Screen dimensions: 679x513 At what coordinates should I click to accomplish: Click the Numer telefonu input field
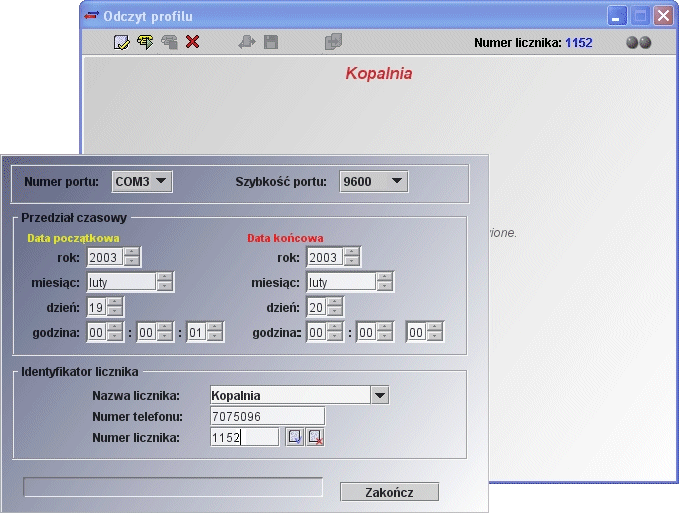point(267,416)
